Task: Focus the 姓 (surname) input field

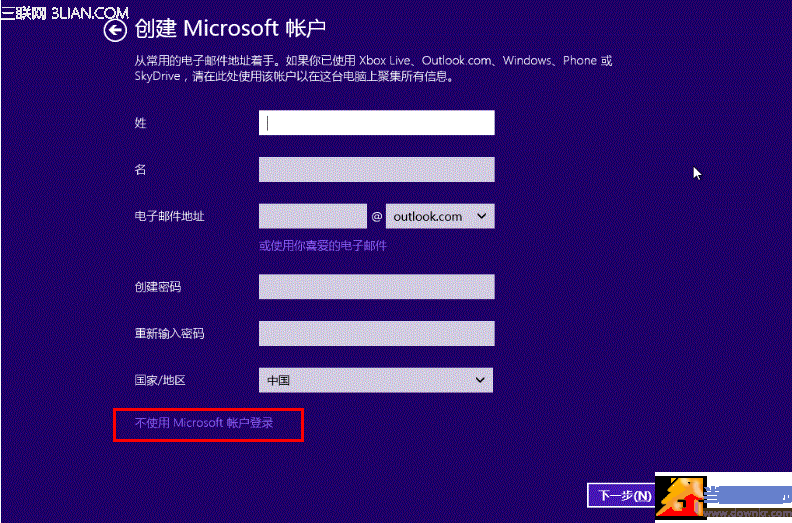Action: (x=376, y=123)
